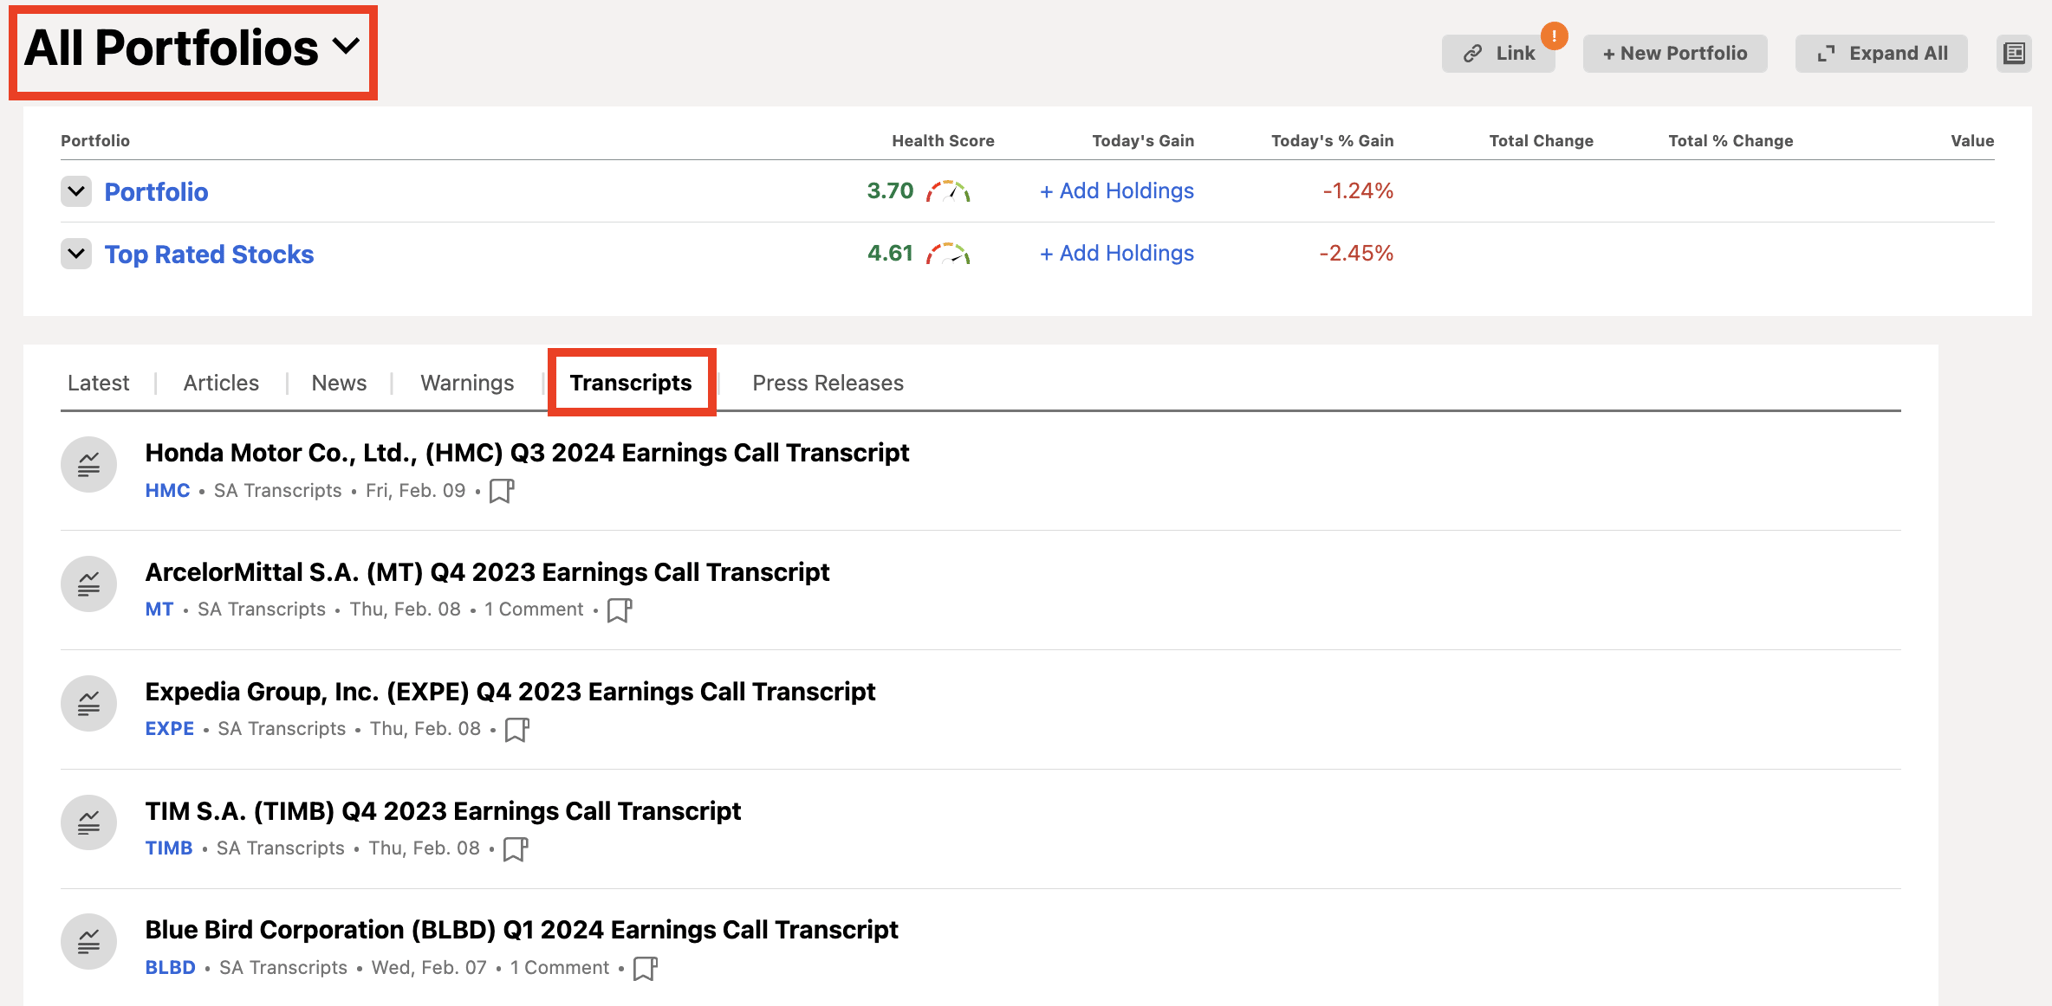Check the Portfolio health score gauge

click(x=948, y=190)
